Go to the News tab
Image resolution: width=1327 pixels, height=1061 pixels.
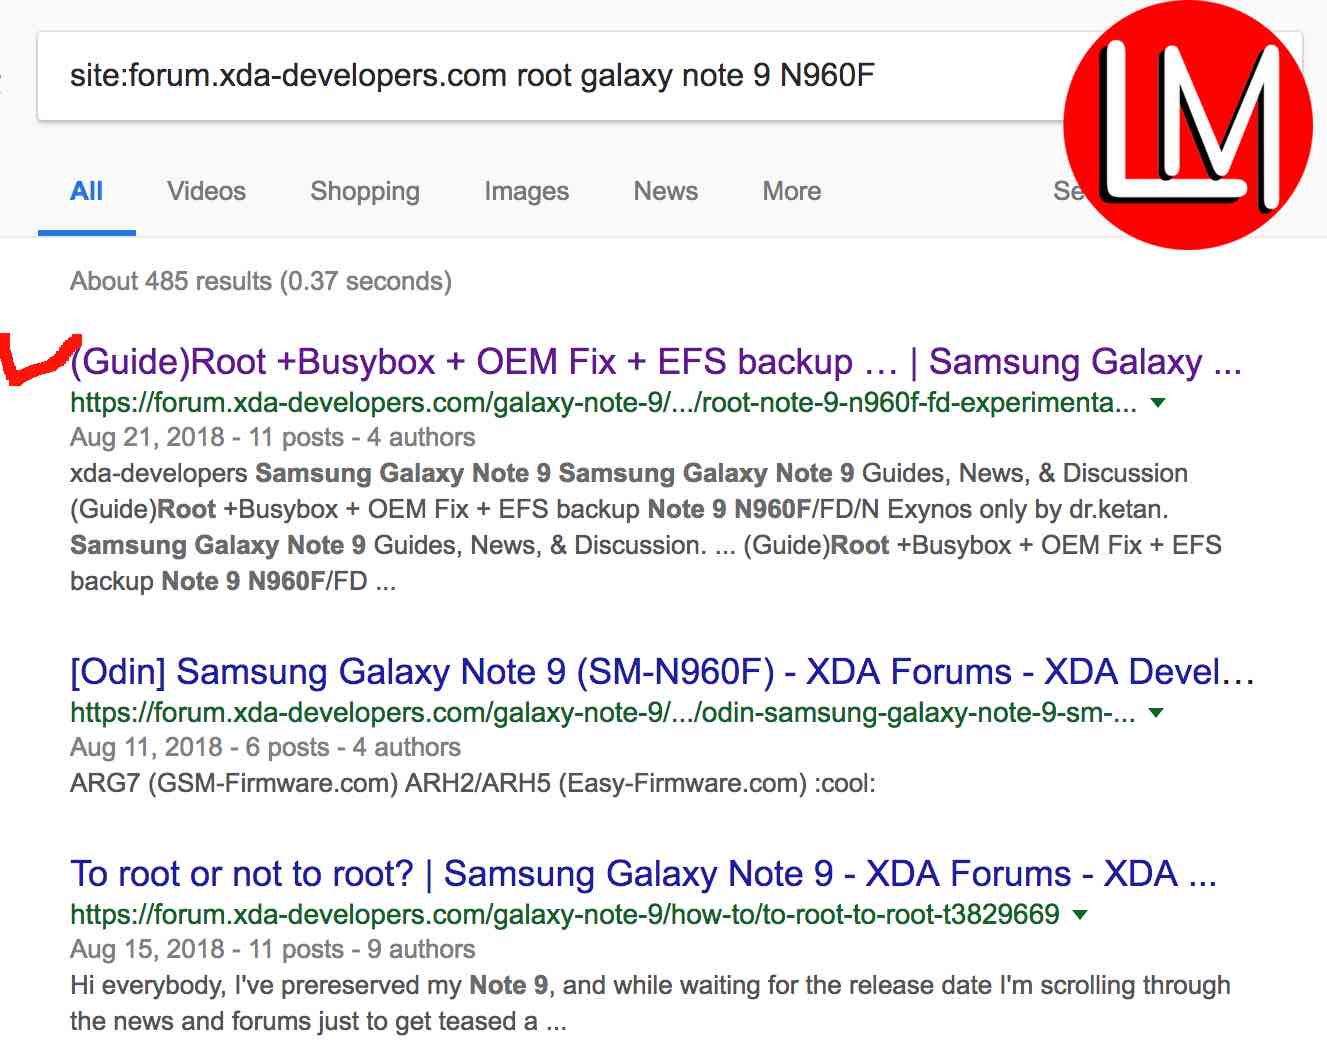pyautogui.click(x=665, y=191)
